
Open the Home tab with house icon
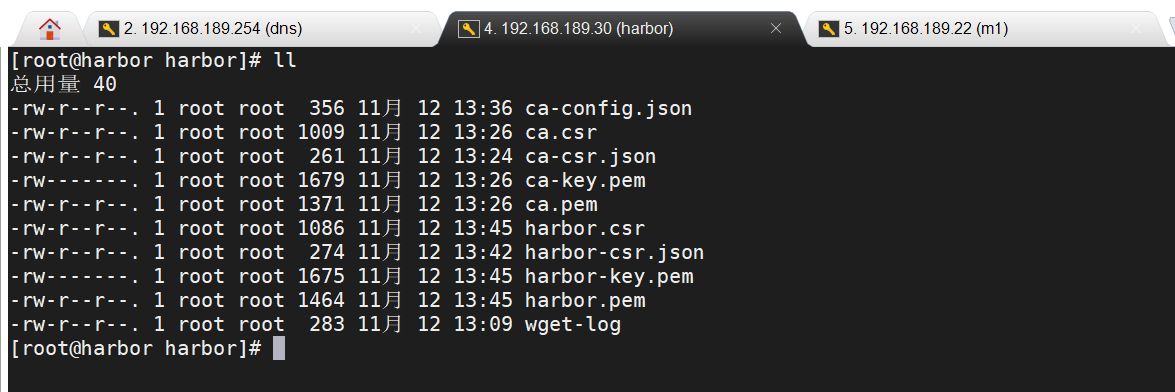[49, 29]
